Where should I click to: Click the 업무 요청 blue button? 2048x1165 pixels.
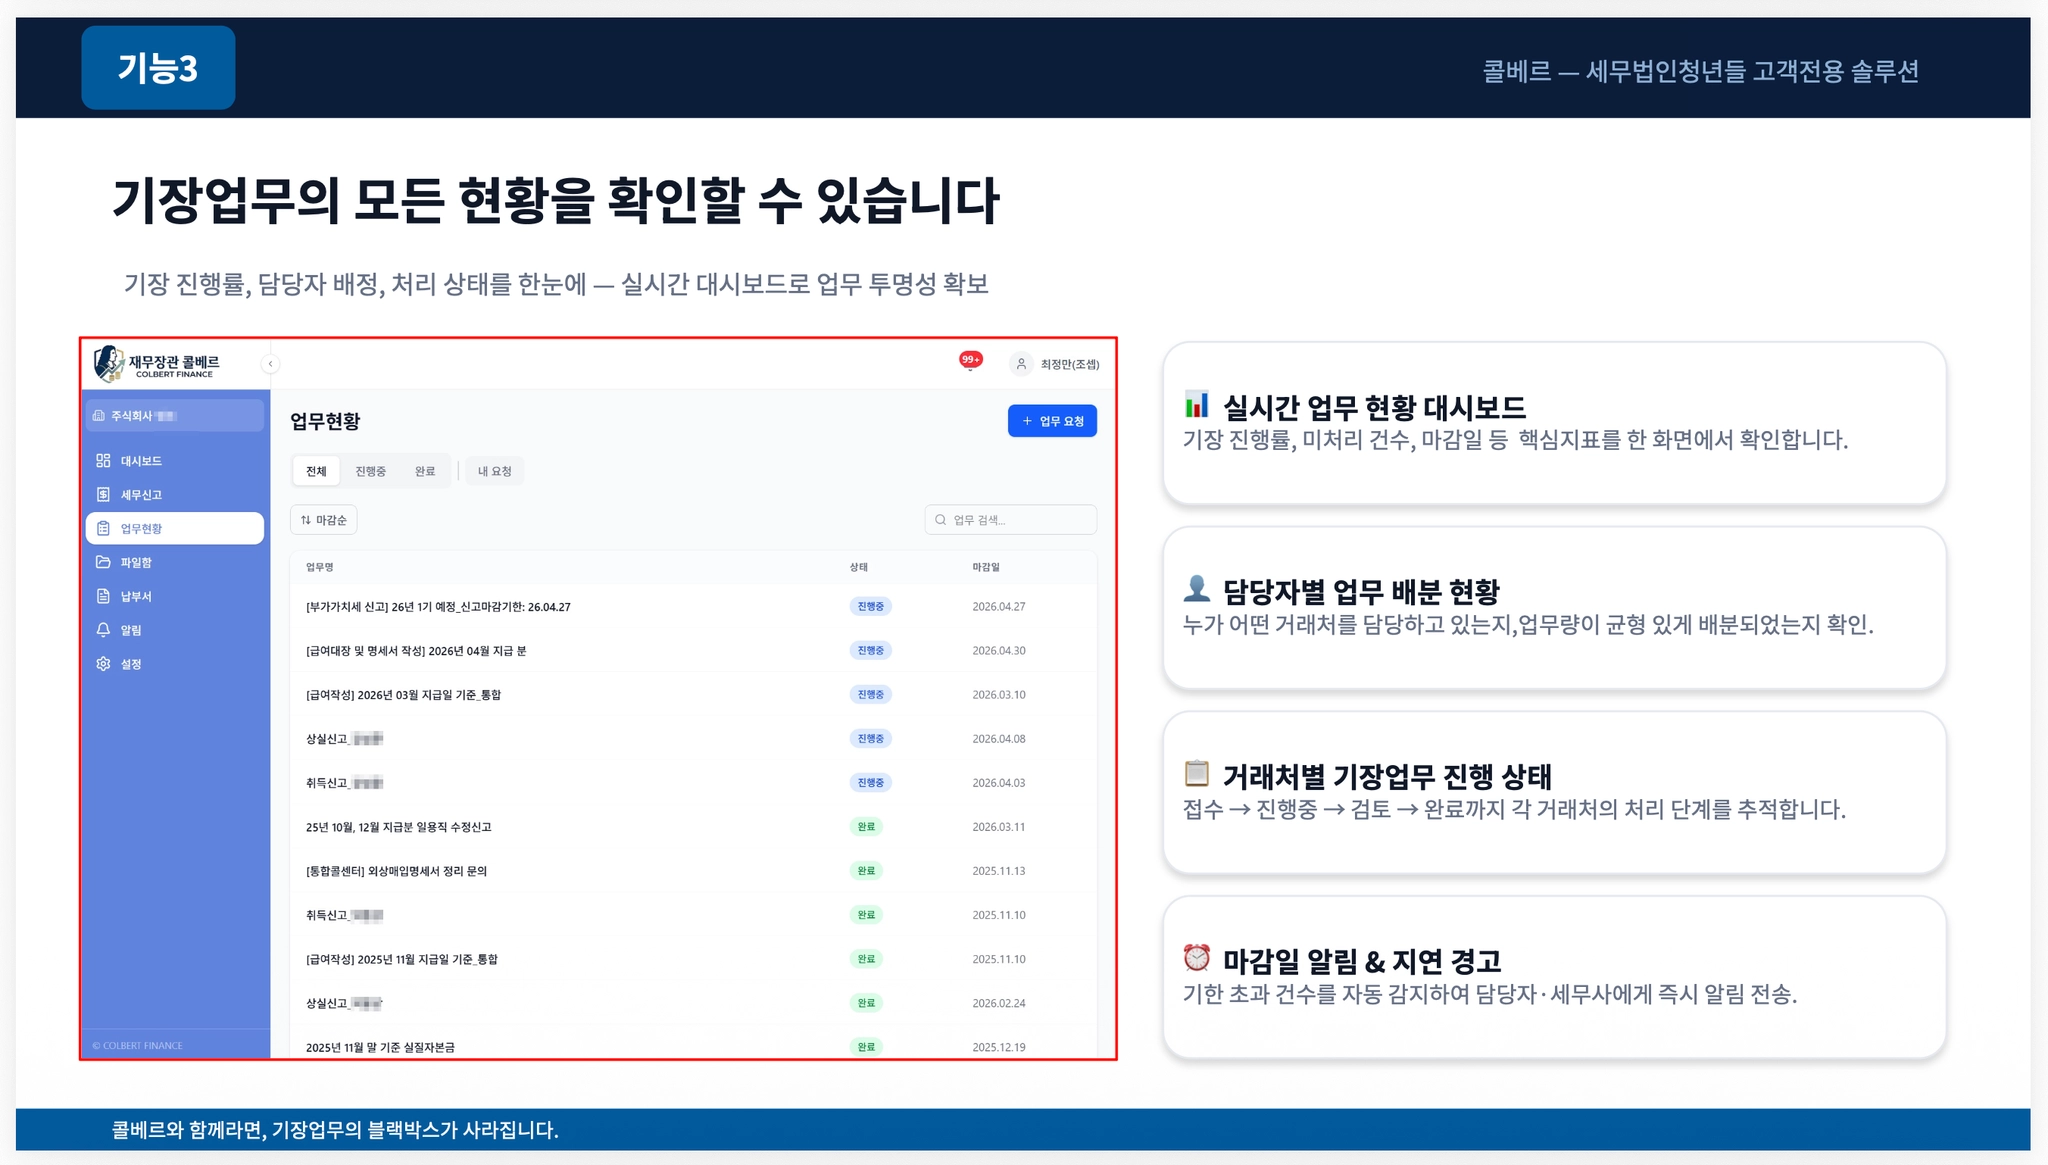pos(1052,421)
